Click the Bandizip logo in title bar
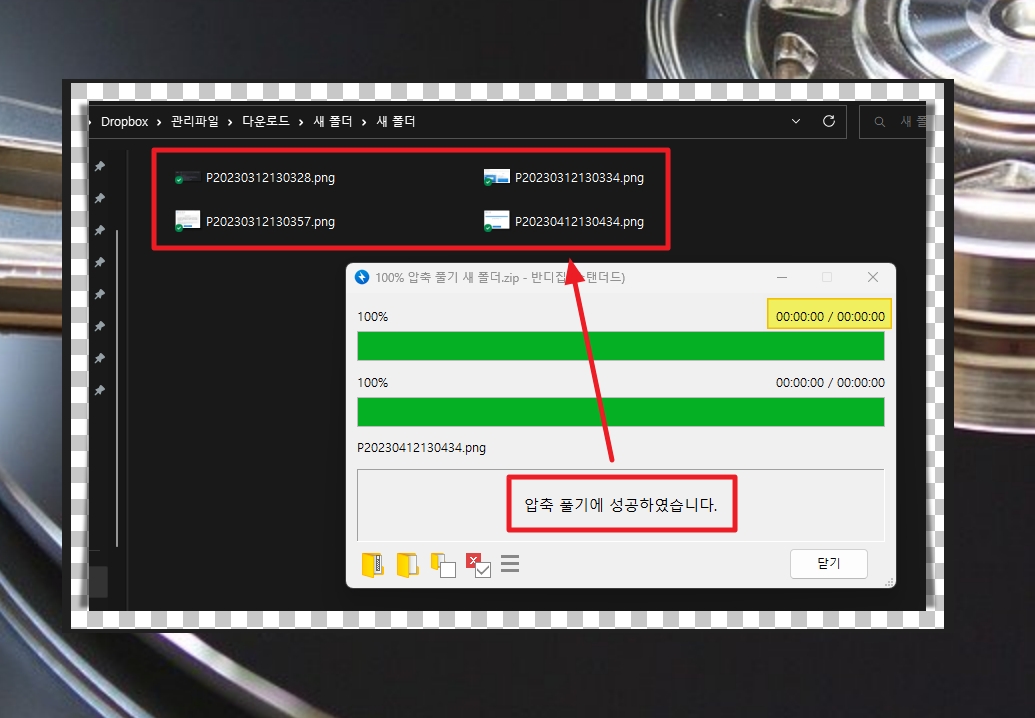The height and width of the screenshot is (718, 1035). click(362, 277)
